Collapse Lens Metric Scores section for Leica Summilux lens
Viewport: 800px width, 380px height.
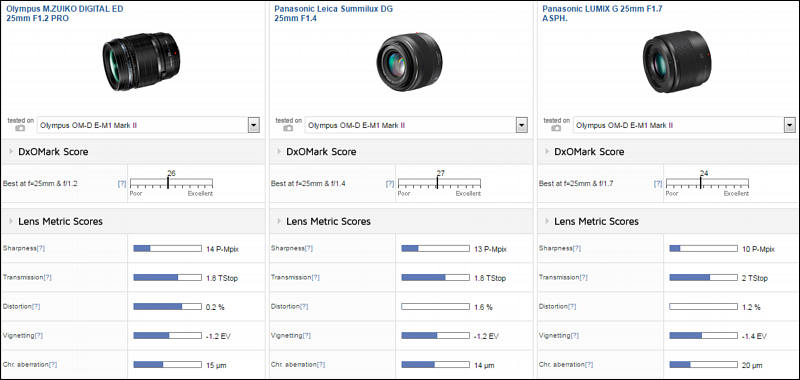[x=279, y=221]
